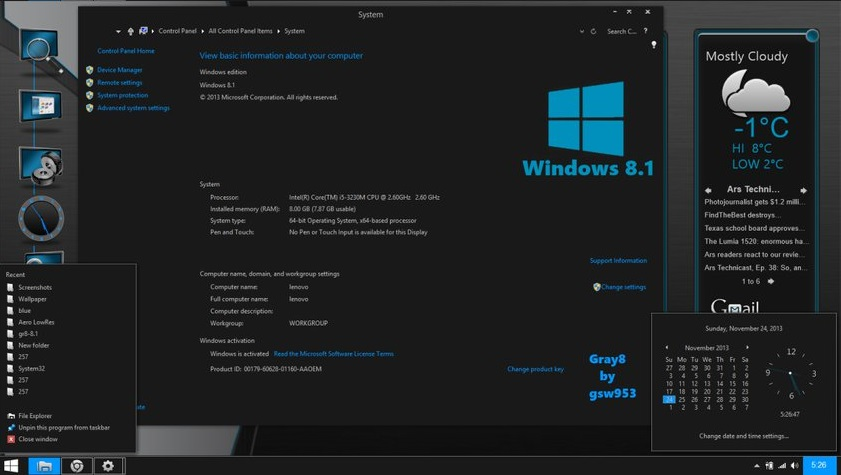The height and width of the screenshot is (475, 841).
Task: Open Wallpaper from the Recent jump list
Action: (32, 299)
